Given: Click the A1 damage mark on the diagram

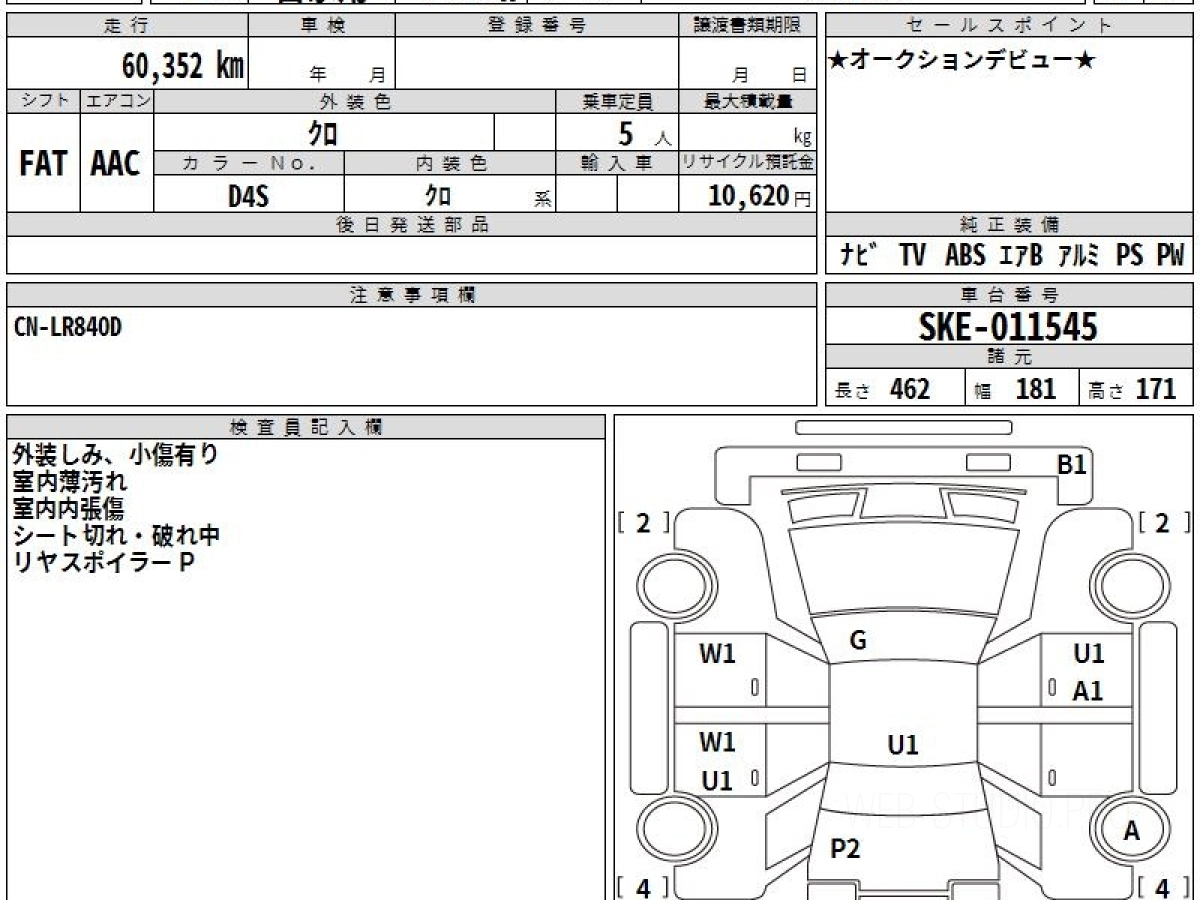Looking at the screenshot, I should (1088, 691).
